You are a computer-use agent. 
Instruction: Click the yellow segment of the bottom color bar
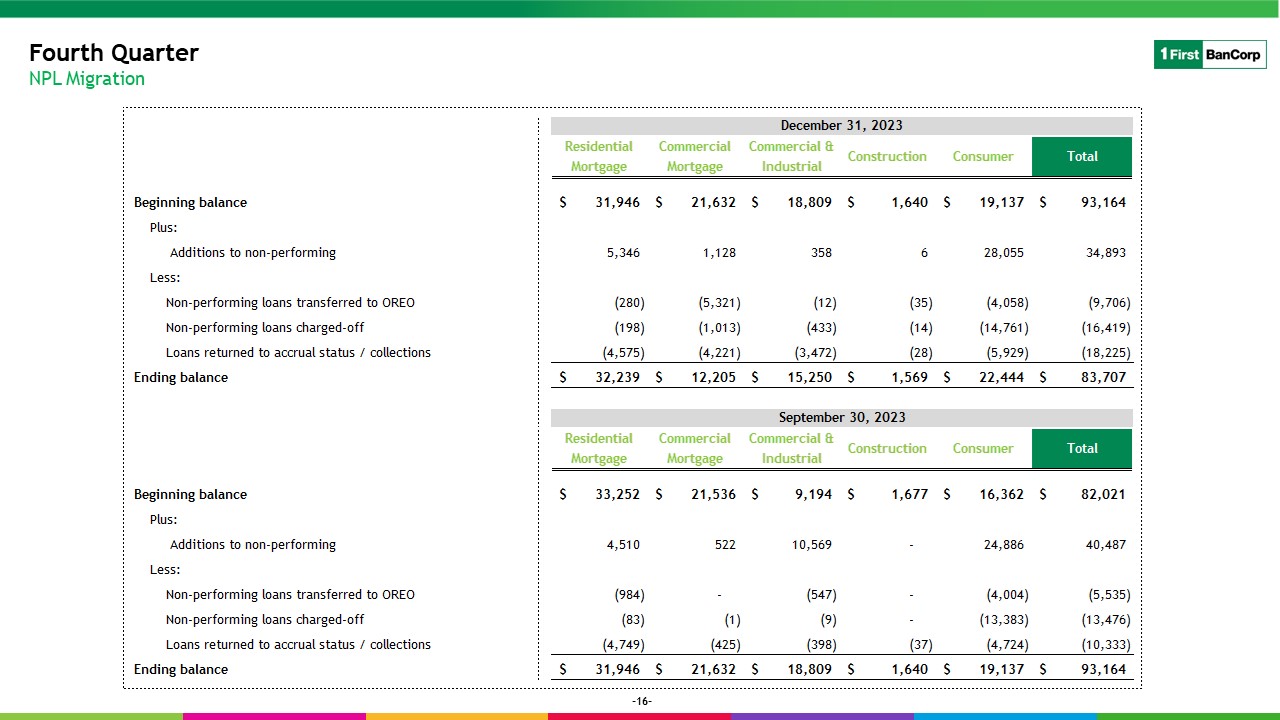[457, 716]
